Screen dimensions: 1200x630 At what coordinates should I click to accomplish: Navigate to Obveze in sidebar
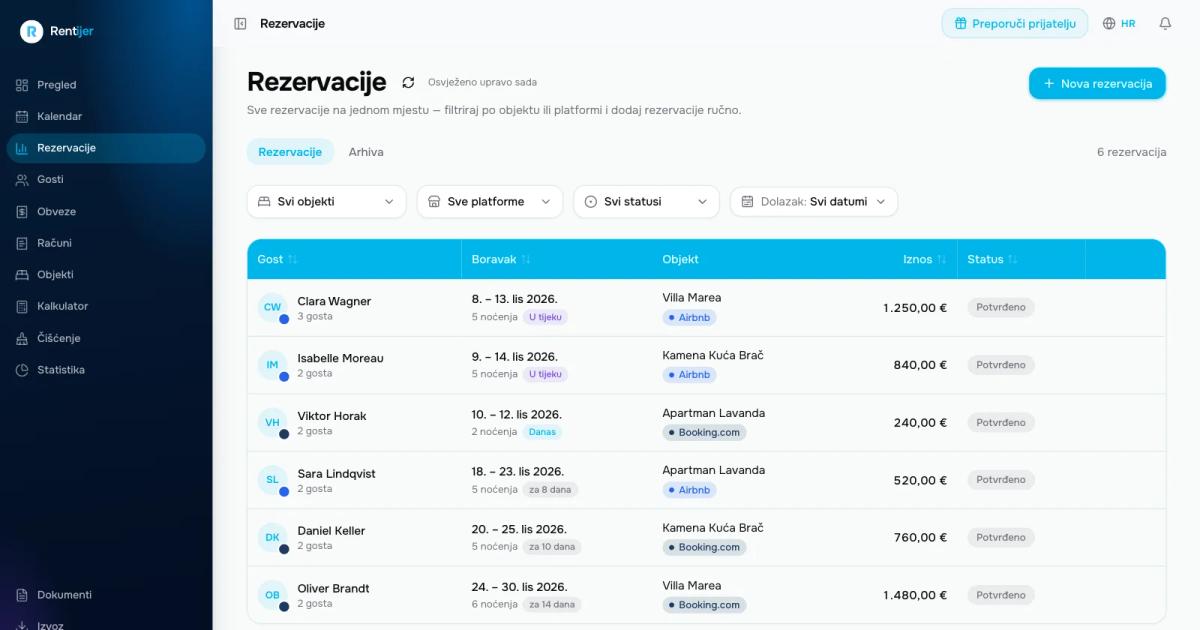[106, 212]
